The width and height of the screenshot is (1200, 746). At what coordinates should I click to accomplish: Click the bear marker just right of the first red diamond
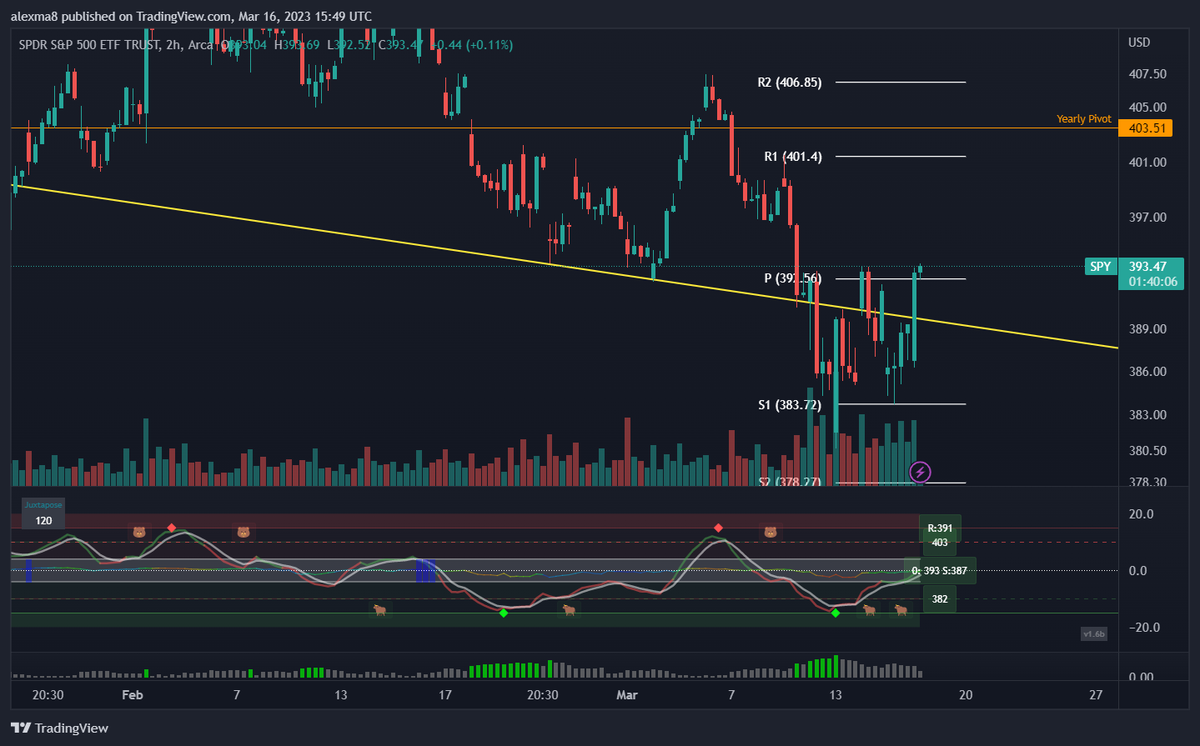click(243, 533)
